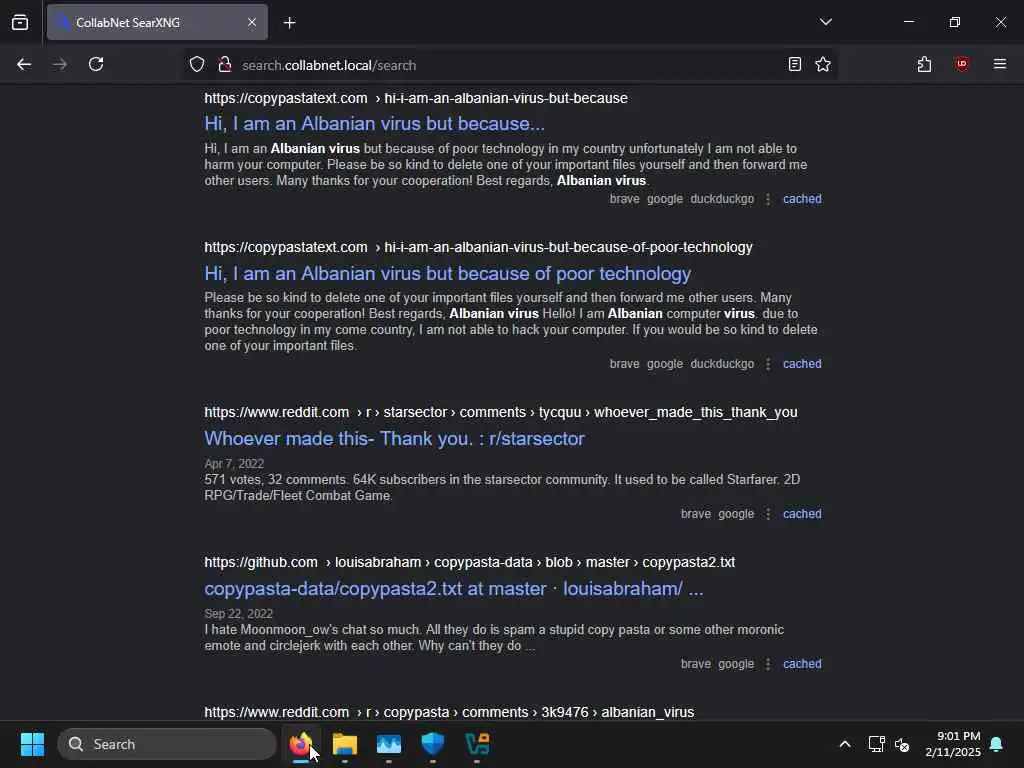Open cached link of first copypastatext result

802,199
